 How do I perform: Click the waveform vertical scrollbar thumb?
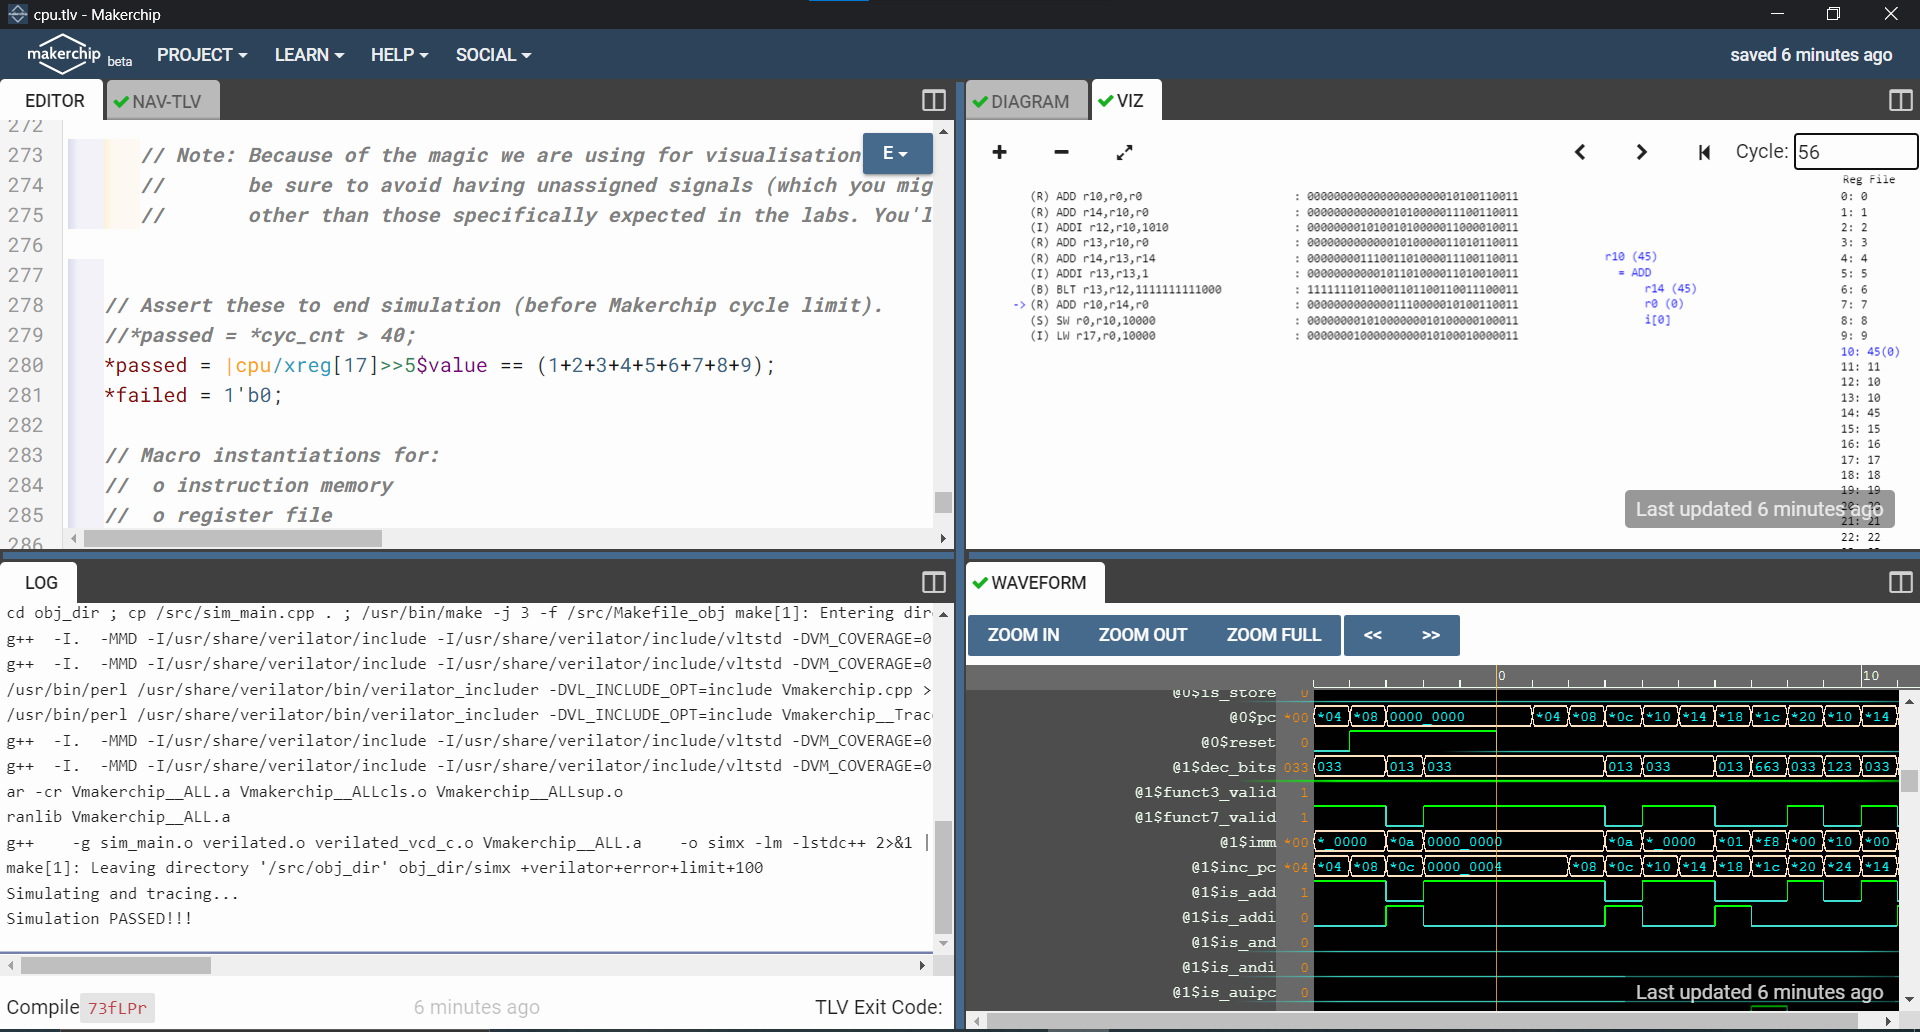coord(1909,781)
